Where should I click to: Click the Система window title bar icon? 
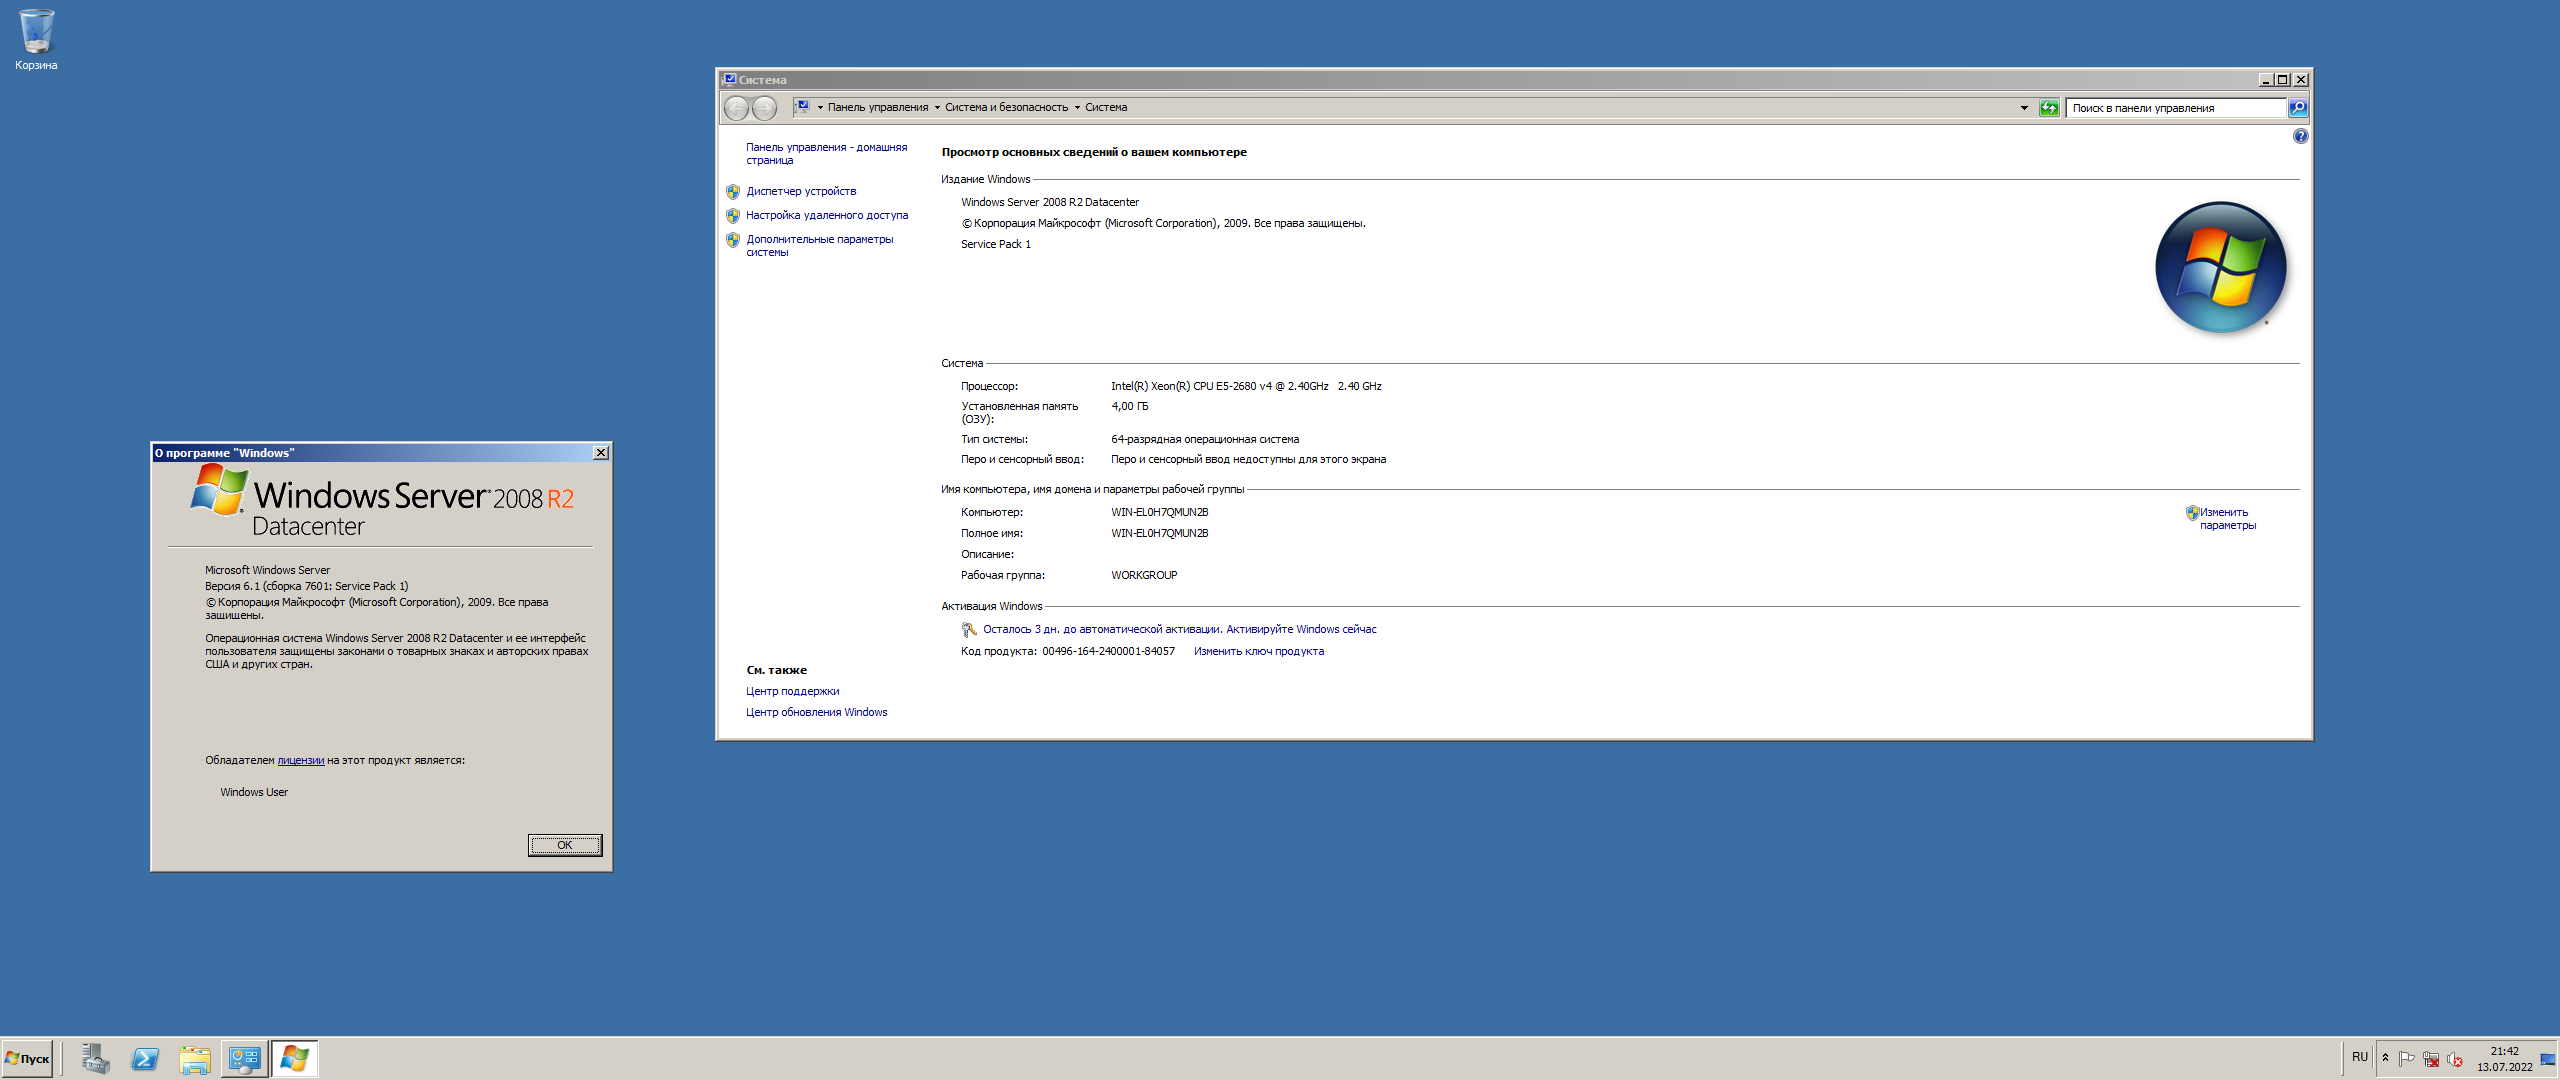[x=729, y=80]
